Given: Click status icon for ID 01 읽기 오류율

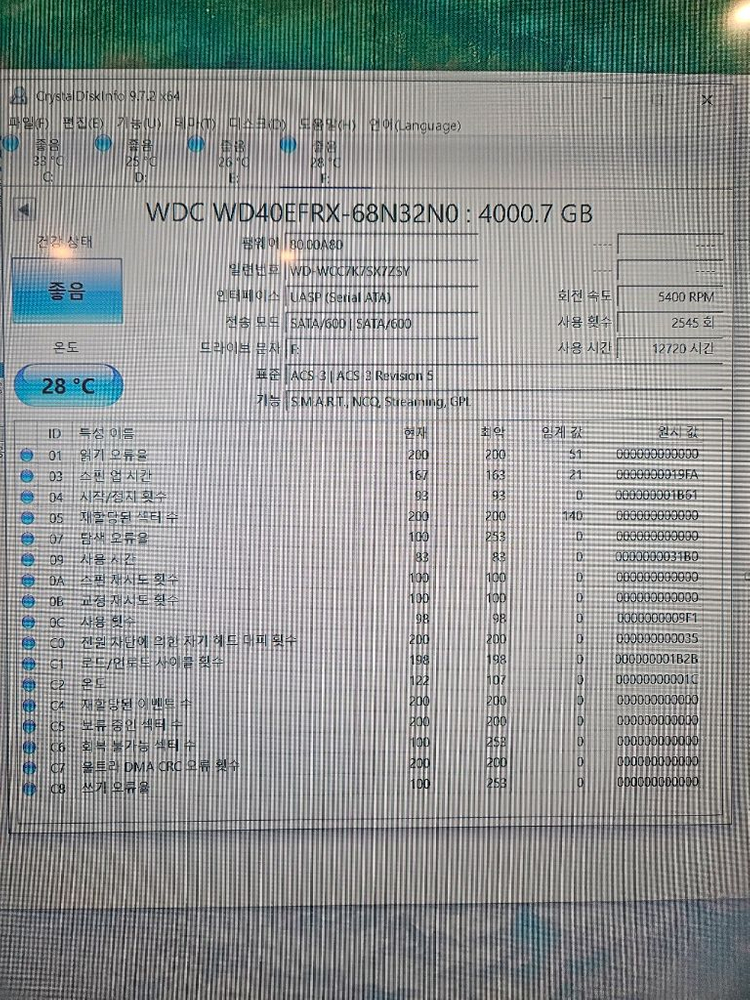Looking at the screenshot, I should 26,455.
